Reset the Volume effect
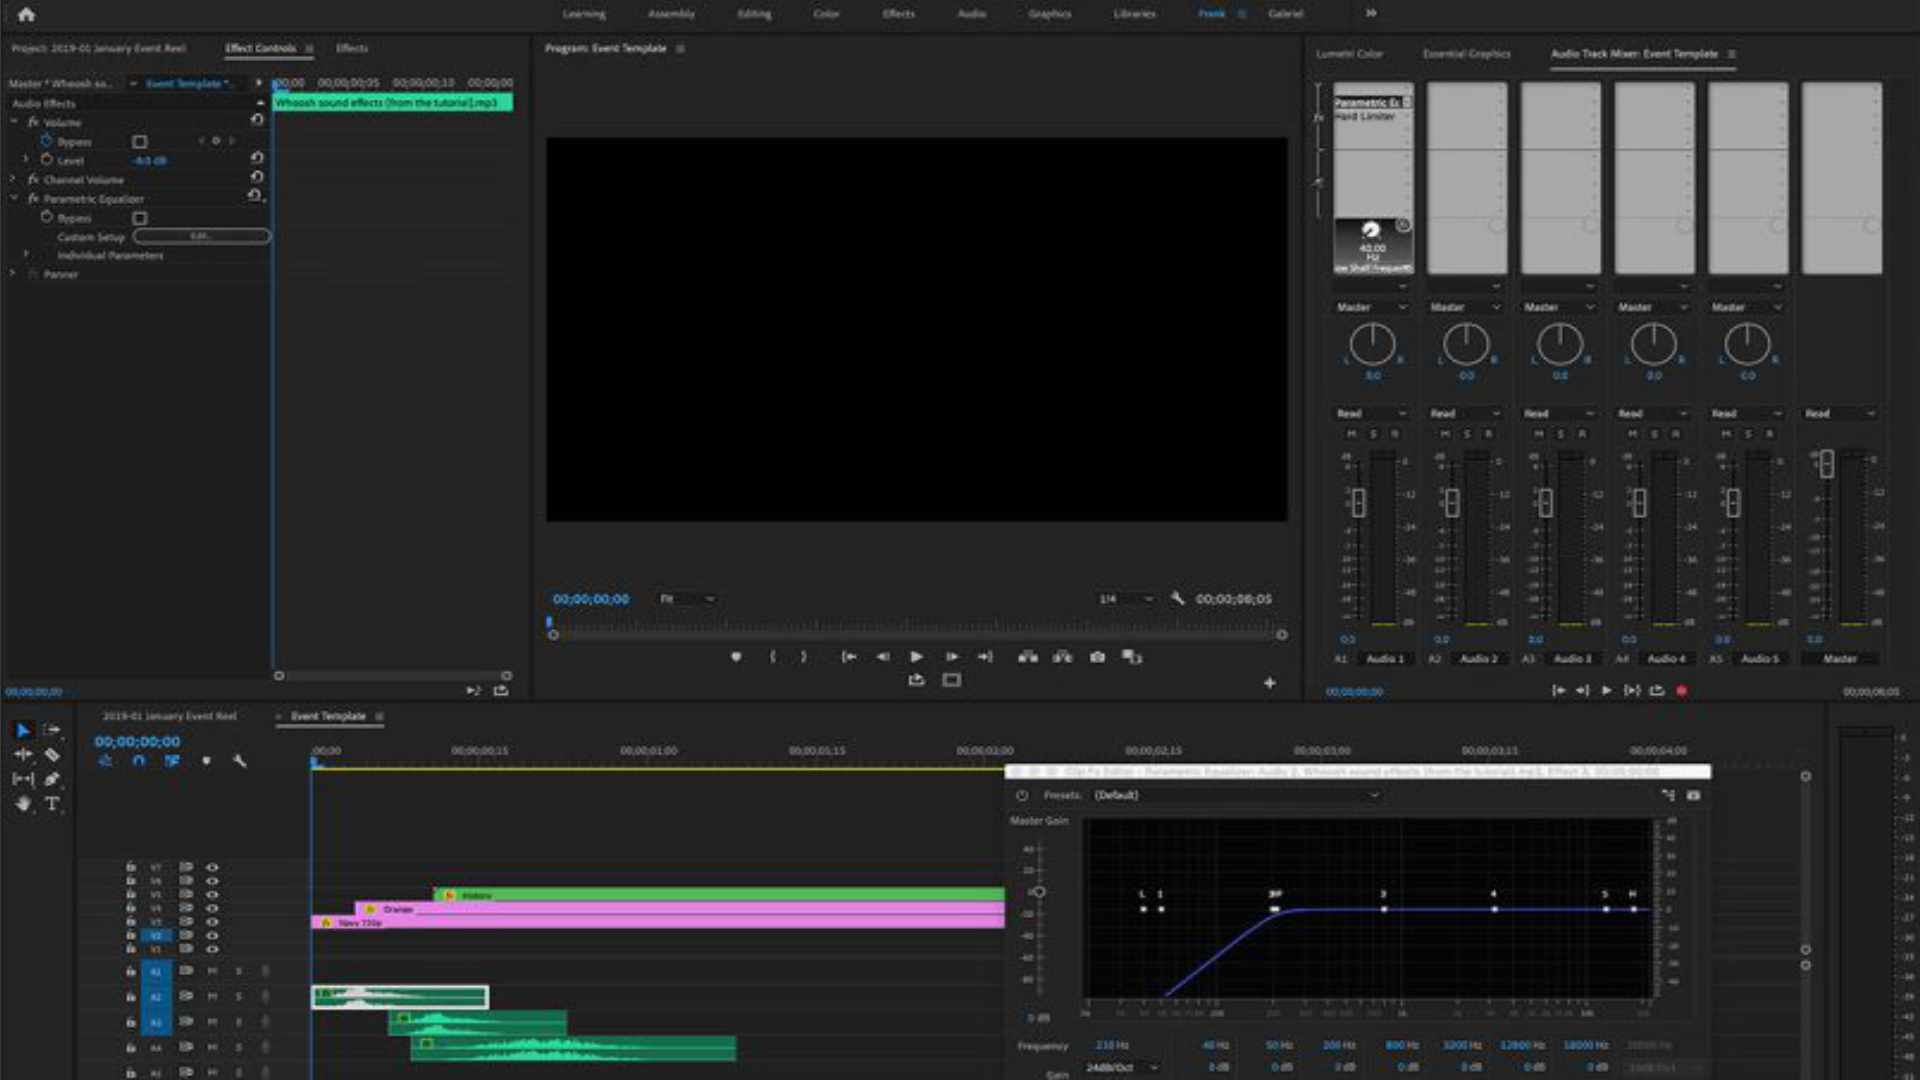 [x=257, y=120]
